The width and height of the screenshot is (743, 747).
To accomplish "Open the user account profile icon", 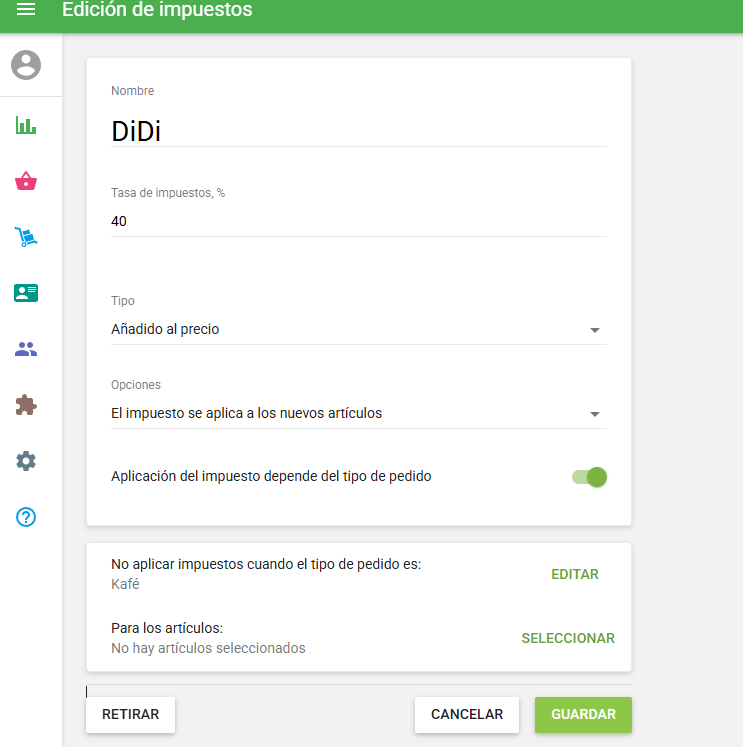I will 26,65.
